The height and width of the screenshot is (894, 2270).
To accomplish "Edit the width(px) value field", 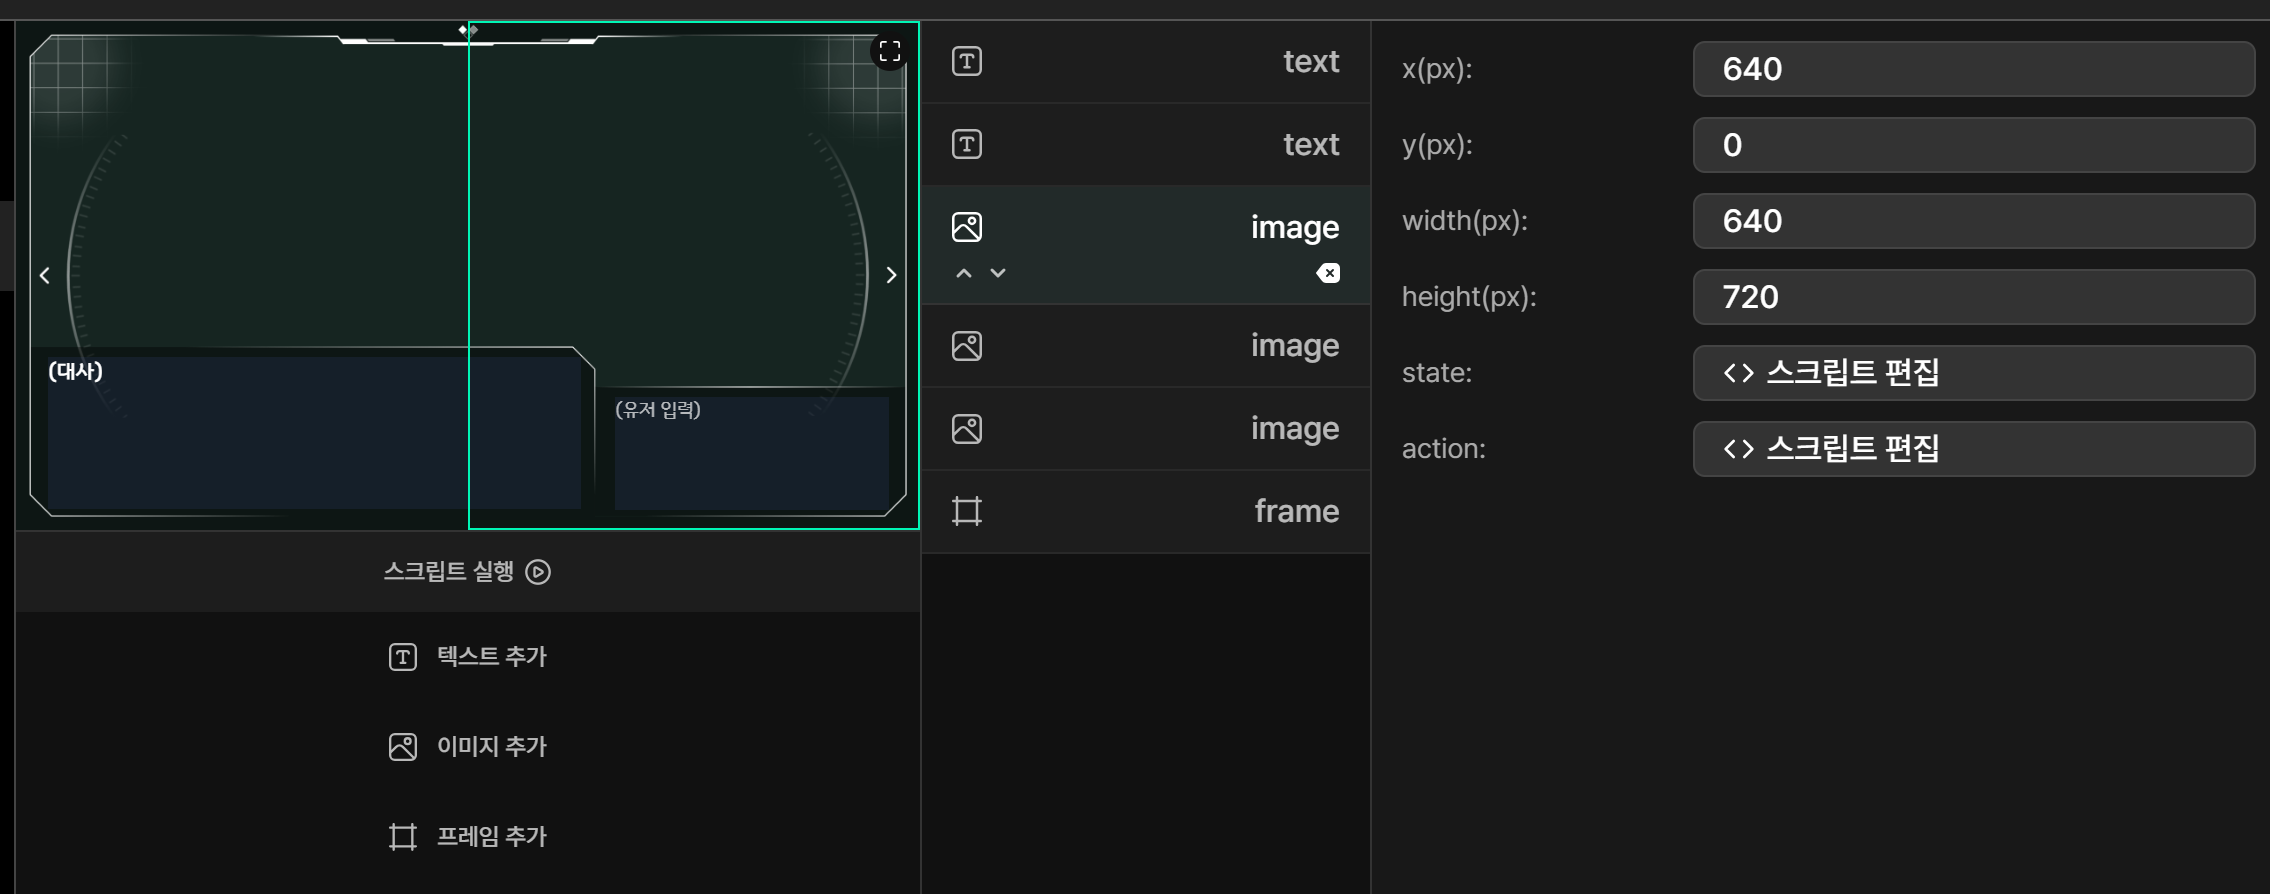I will (1972, 221).
